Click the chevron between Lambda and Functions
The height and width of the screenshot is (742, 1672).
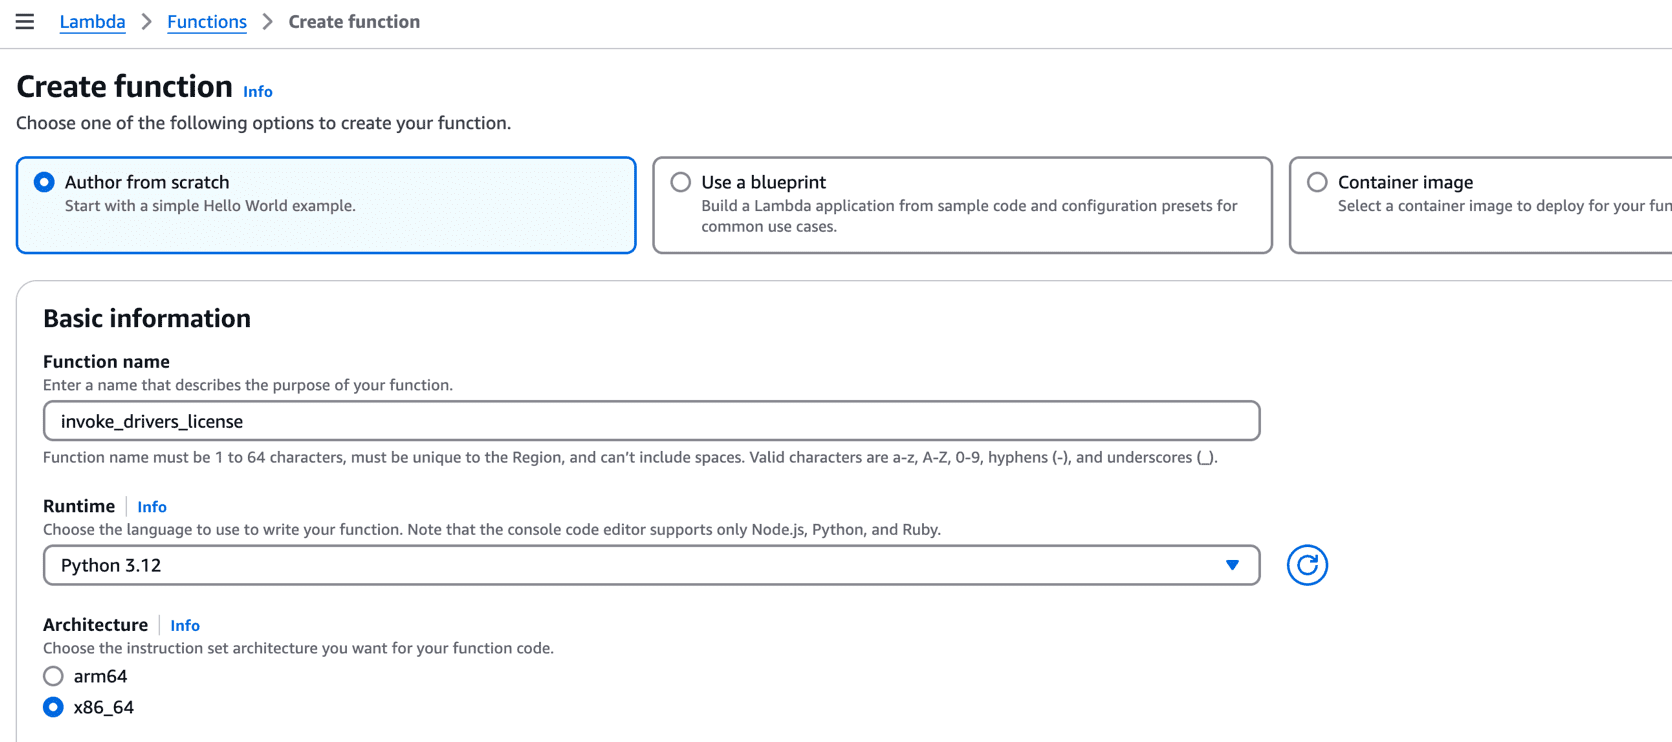click(x=147, y=22)
